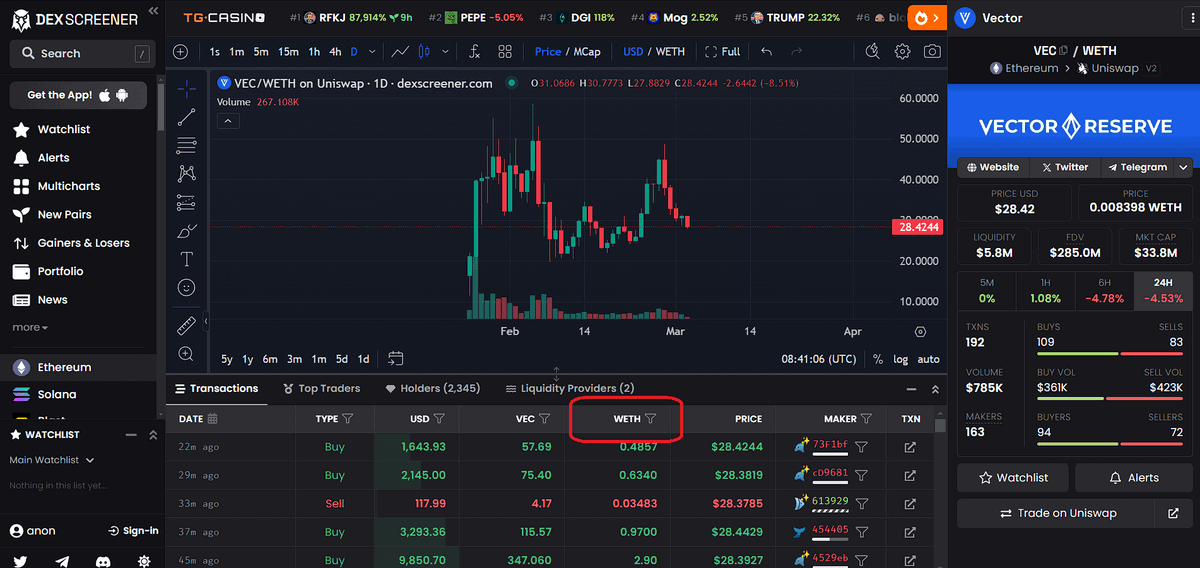
Task: Open the date column calendar filter
Action: click(212, 419)
